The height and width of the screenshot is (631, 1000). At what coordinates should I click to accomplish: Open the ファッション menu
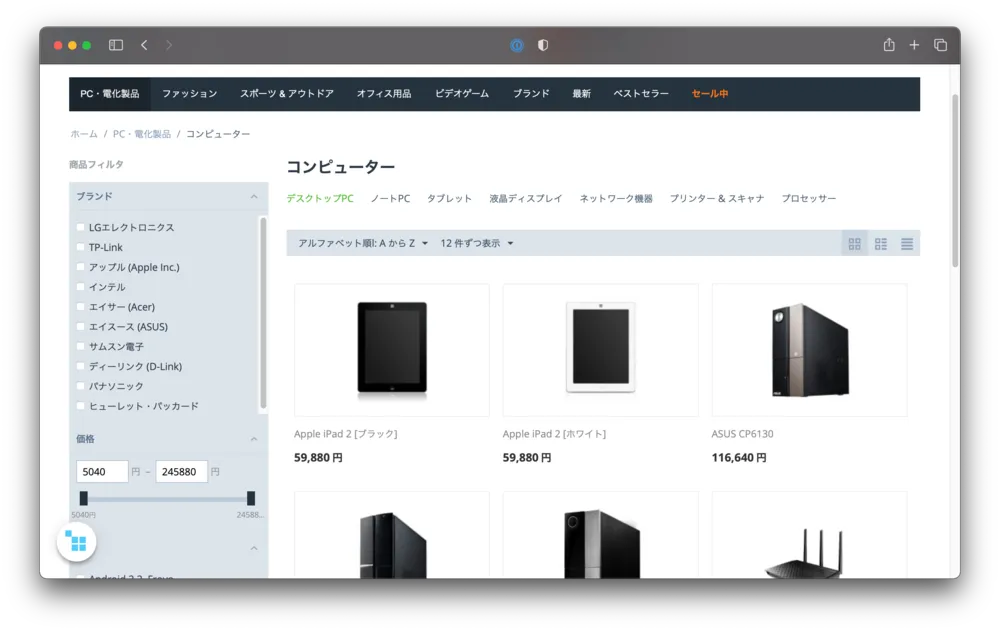[189, 94]
